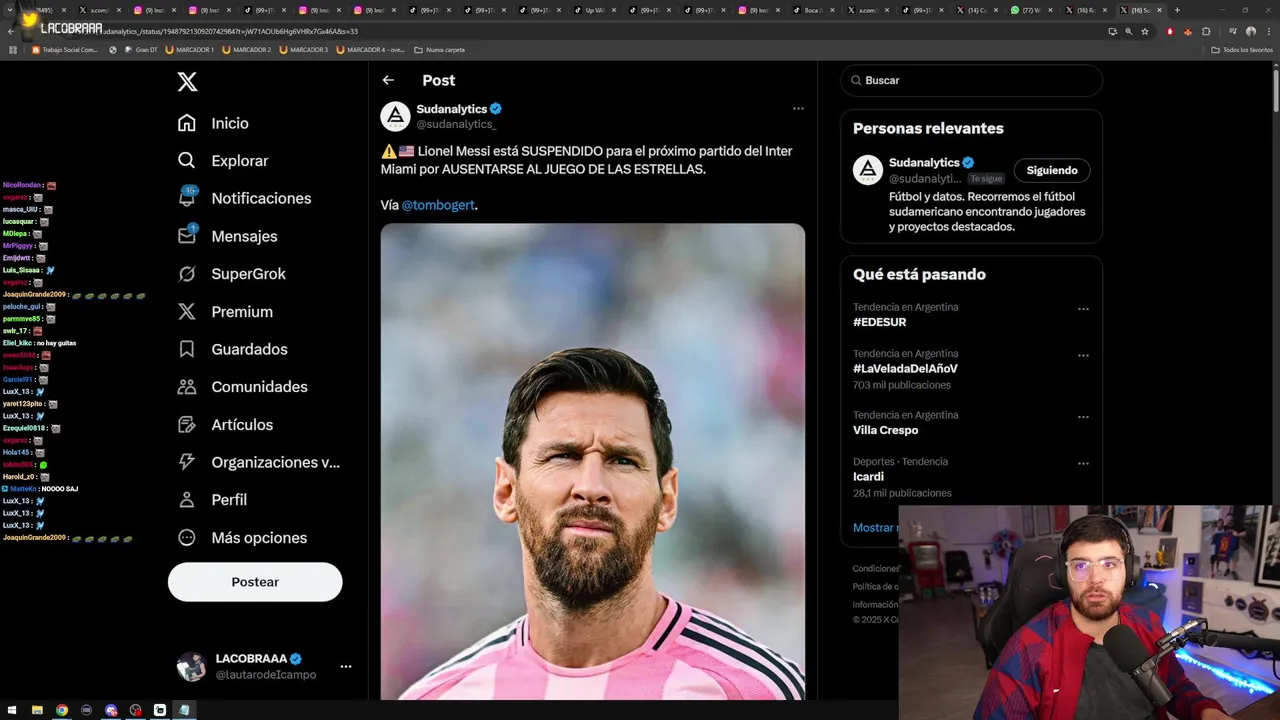This screenshot has width=1280, height=720.
Task: Open Chrome from the taskbar
Action: click(62, 710)
